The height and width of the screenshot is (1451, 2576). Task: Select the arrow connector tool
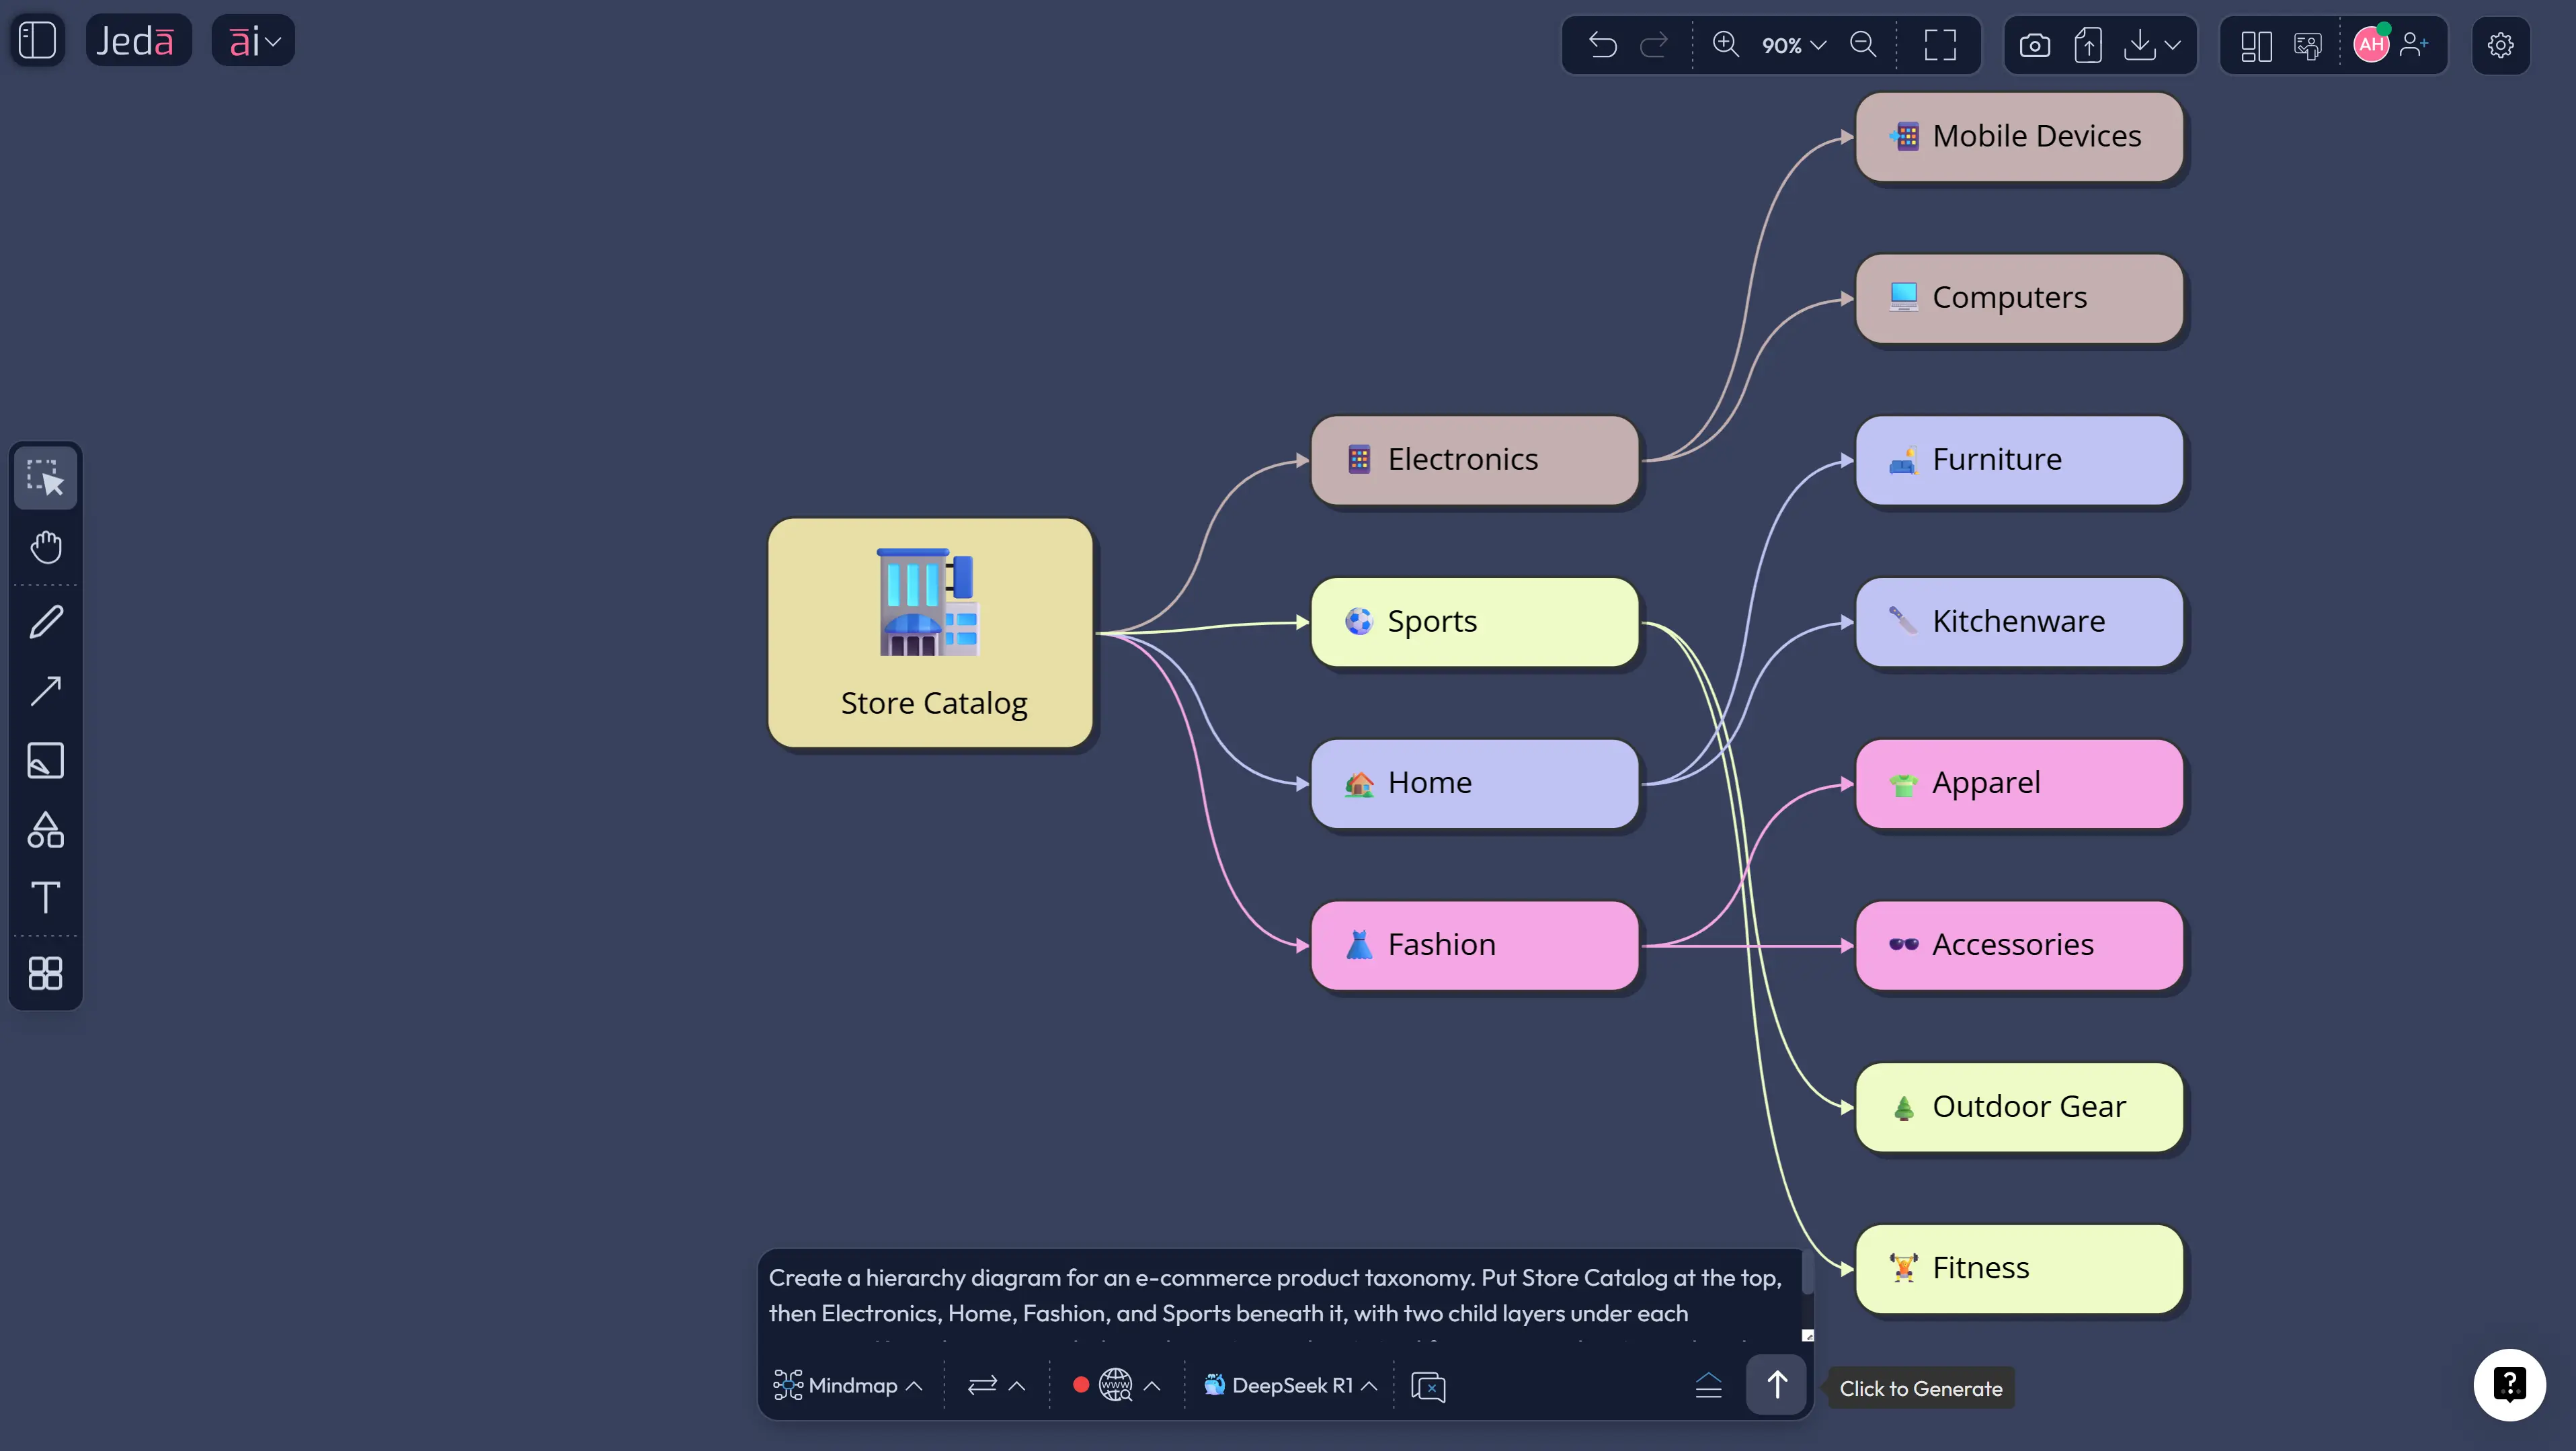pos(45,691)
